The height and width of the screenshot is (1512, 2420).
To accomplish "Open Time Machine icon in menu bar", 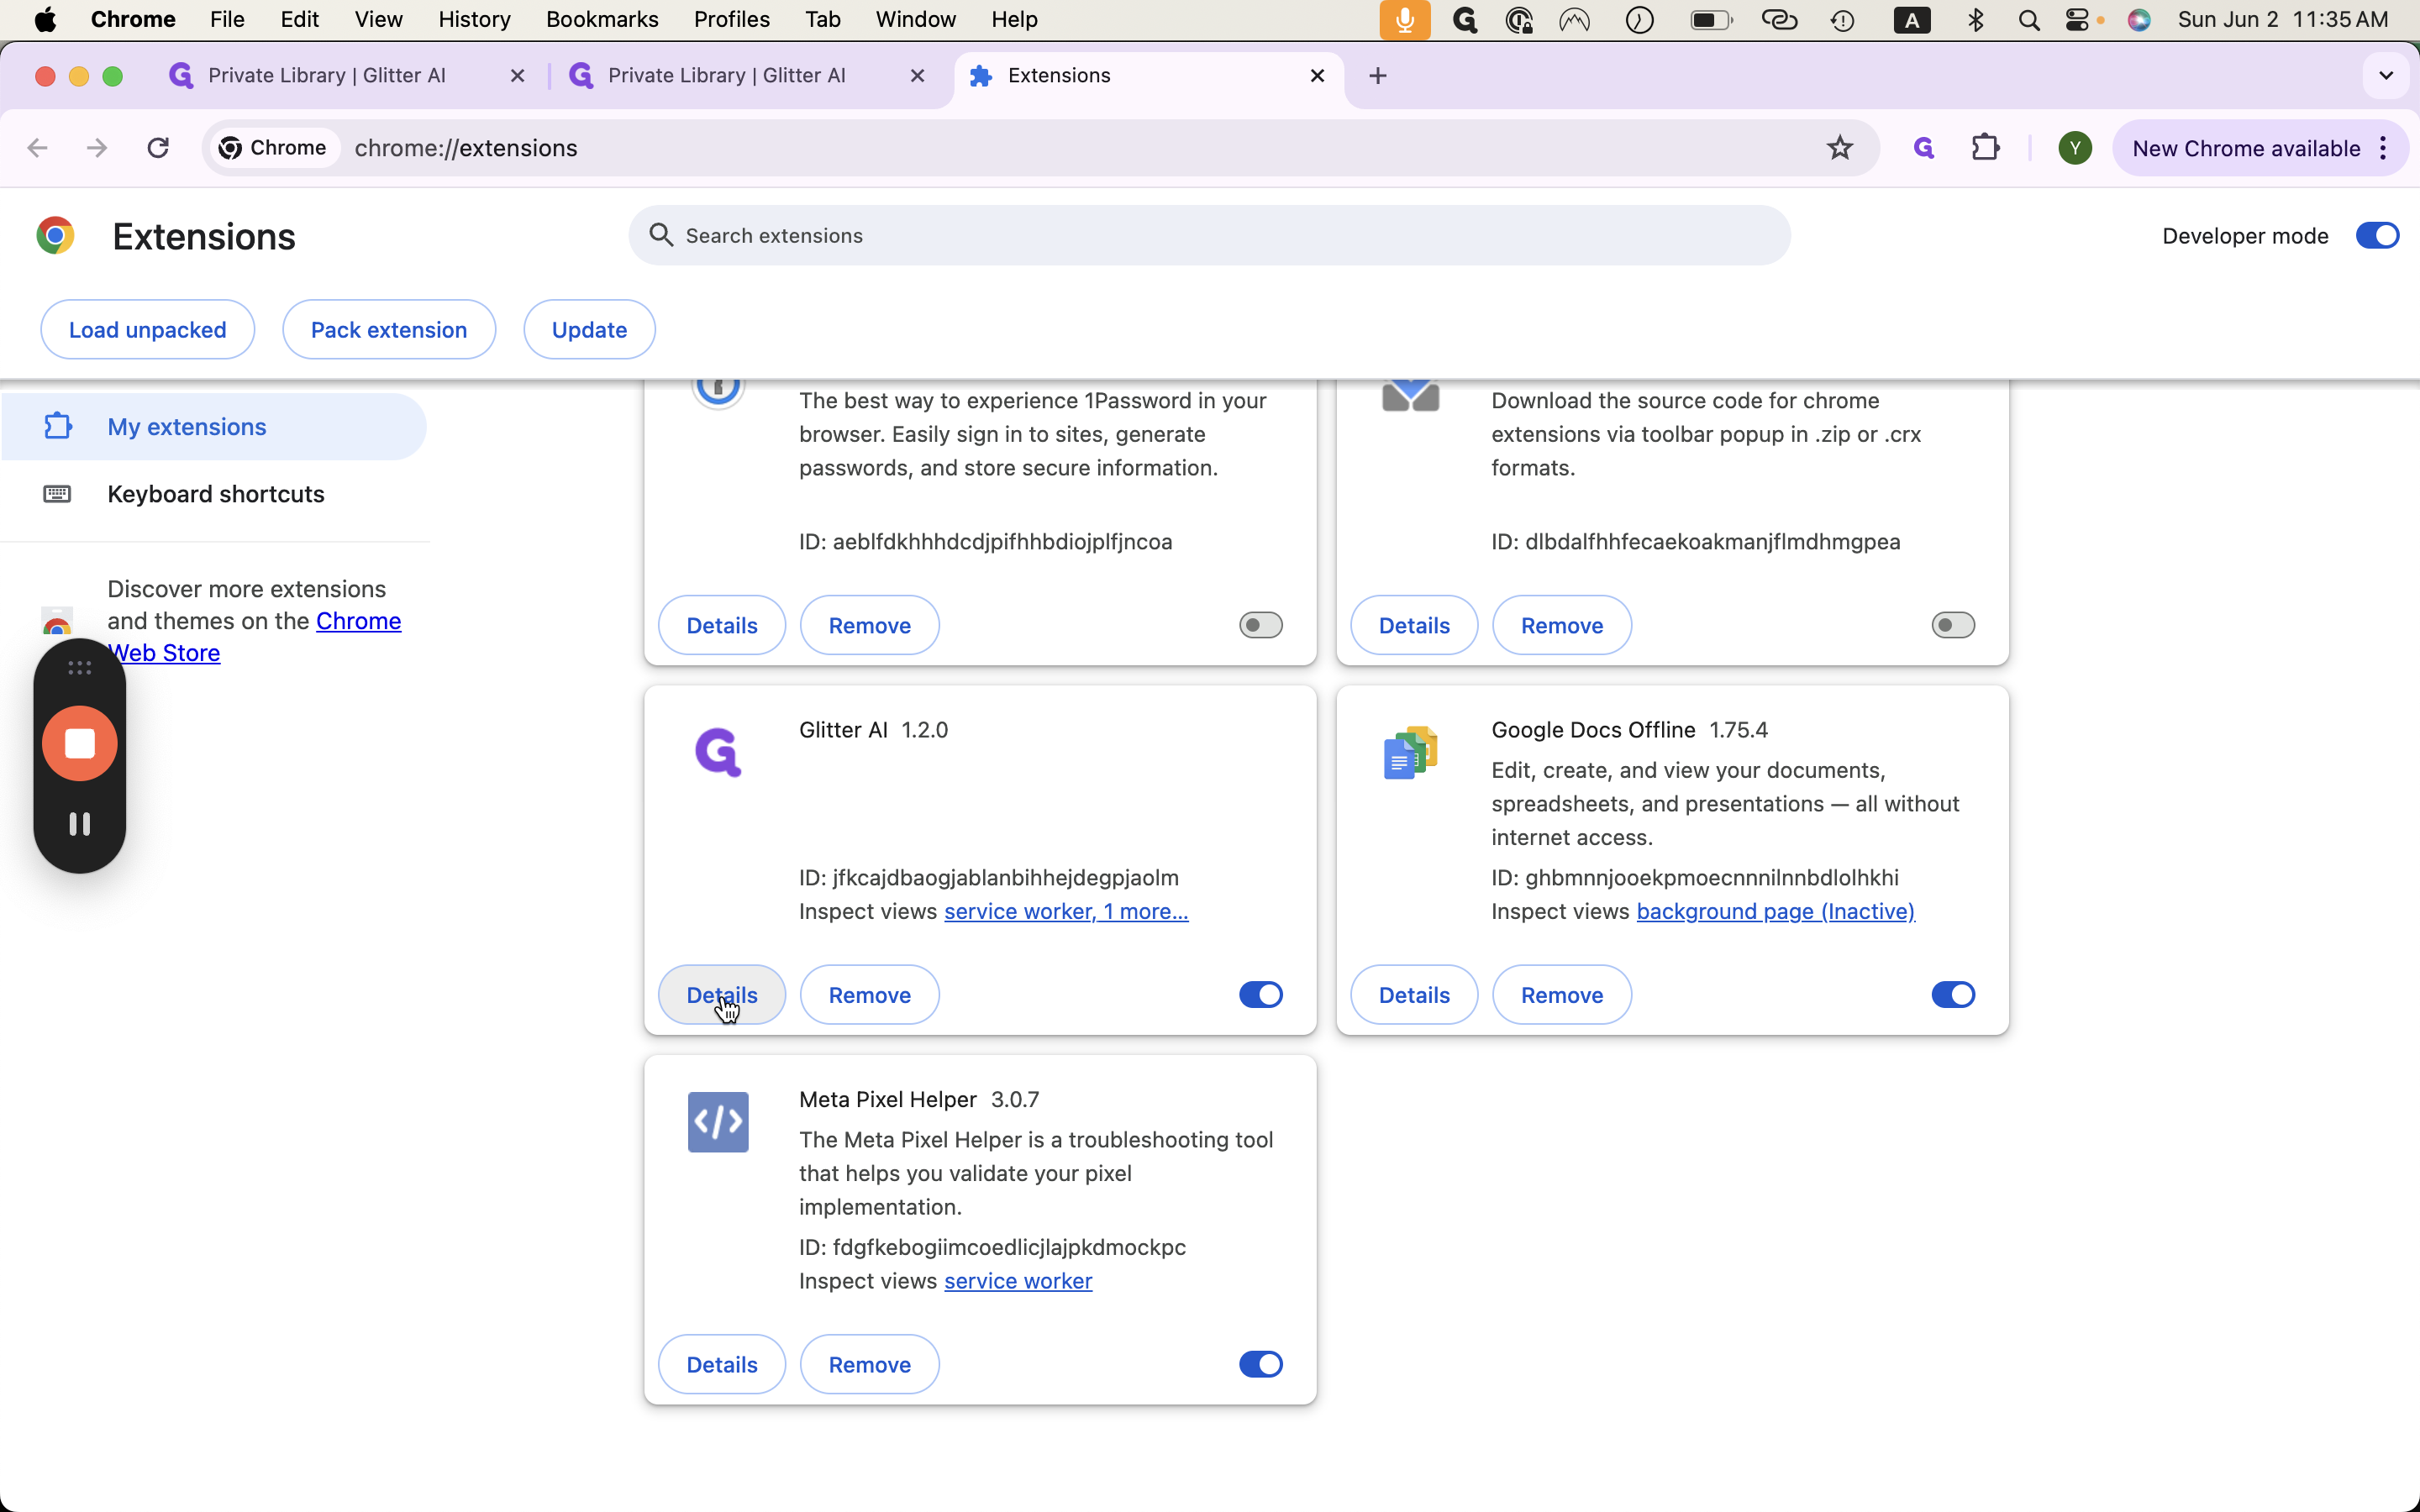I will point(1843,20).
